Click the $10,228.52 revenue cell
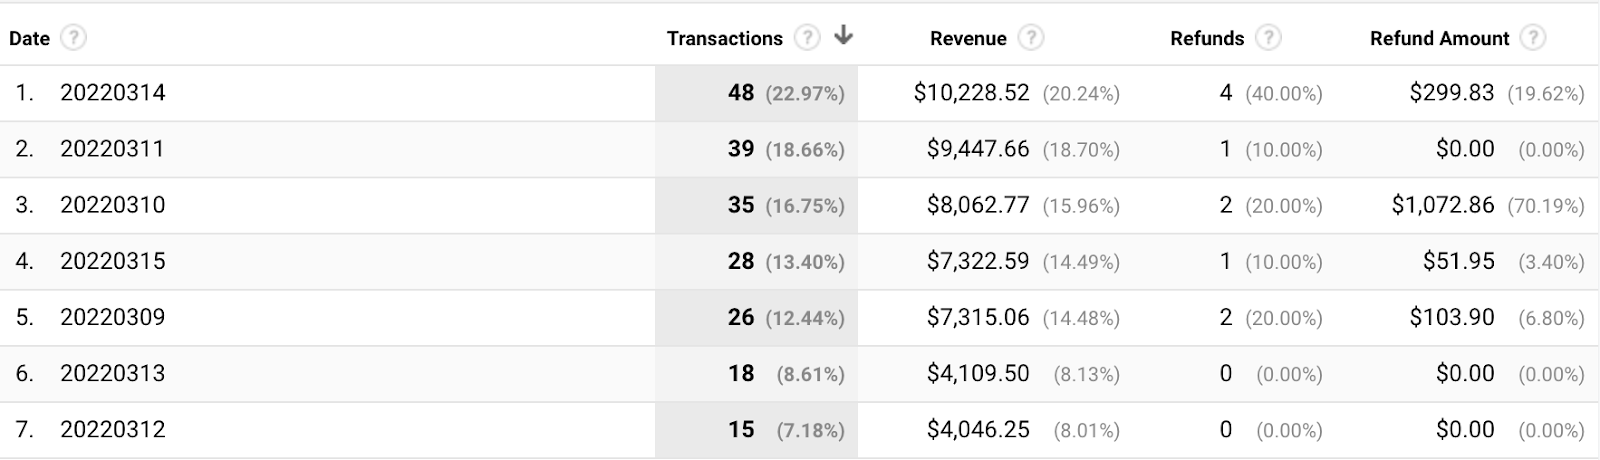The width and height of the screenshot is (1600, 460). click(x=971, y=93)
